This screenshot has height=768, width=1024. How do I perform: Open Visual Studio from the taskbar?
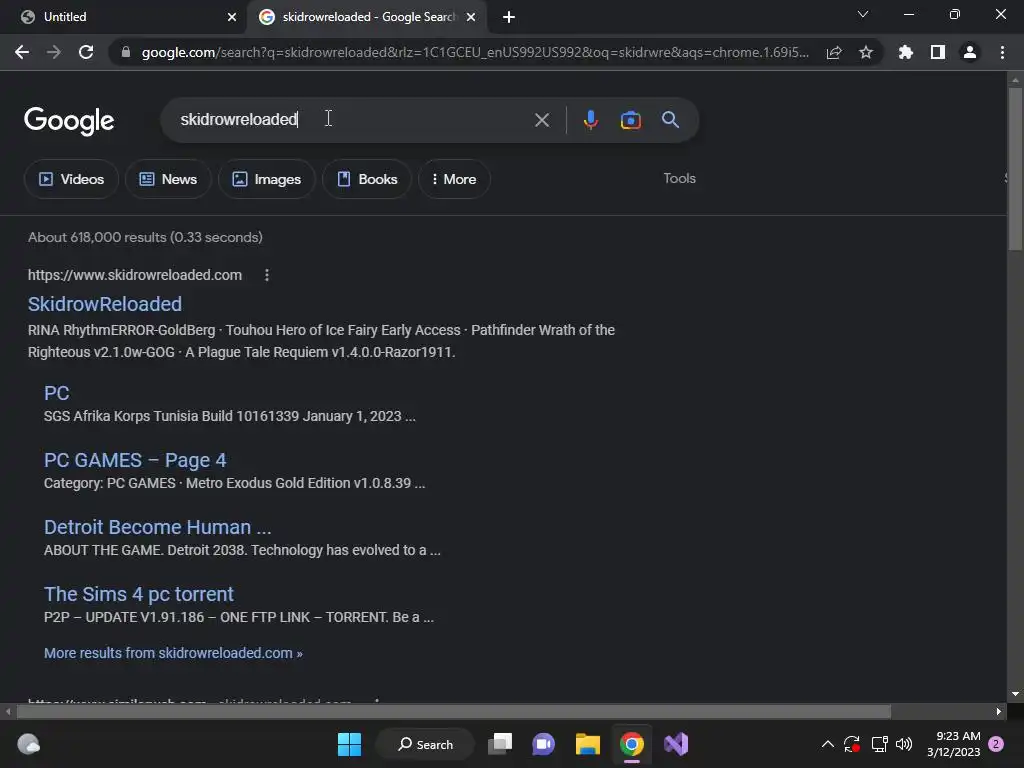[x=676, y=744]
